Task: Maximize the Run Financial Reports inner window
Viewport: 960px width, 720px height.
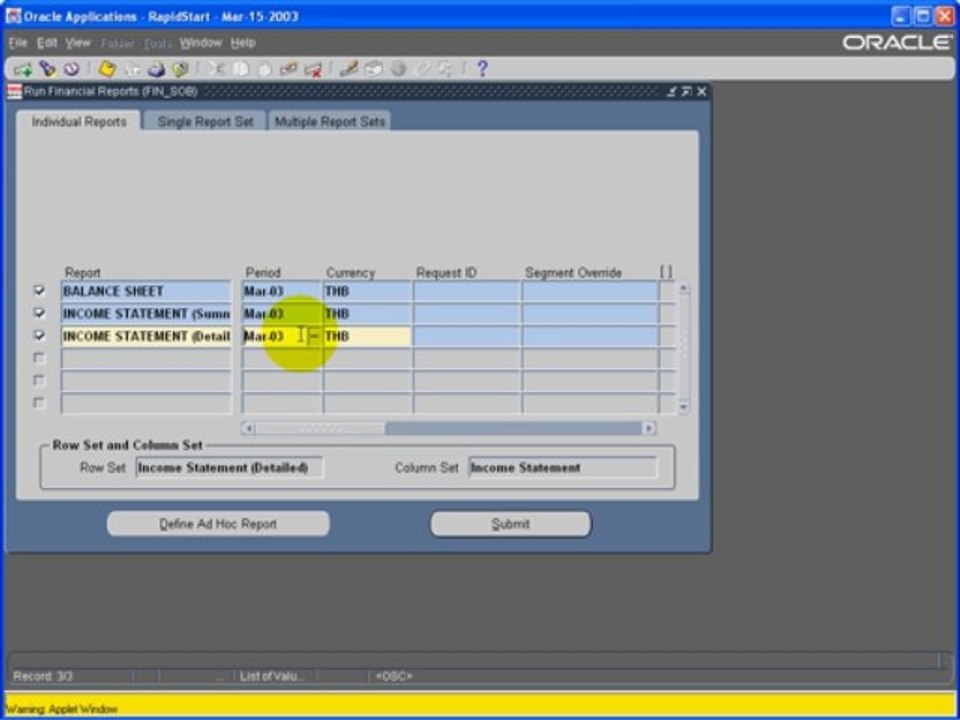Action: click(686, 92)
